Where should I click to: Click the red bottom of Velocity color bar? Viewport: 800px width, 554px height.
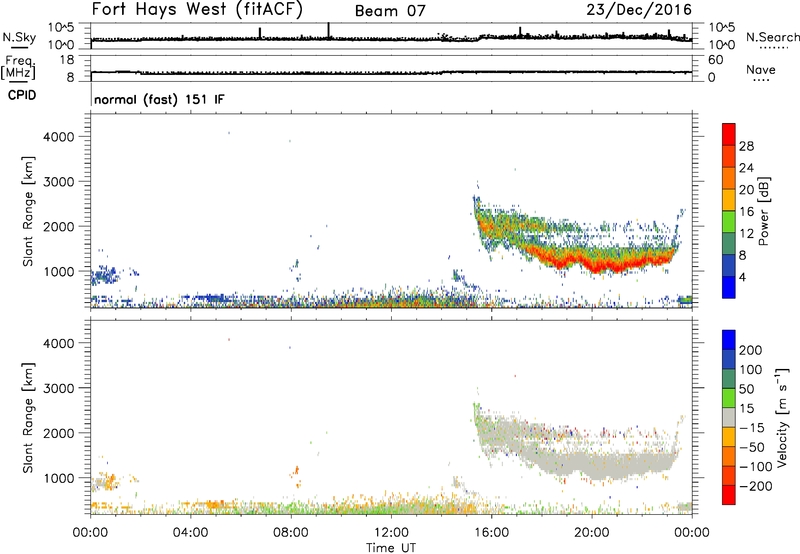[729, 495]
